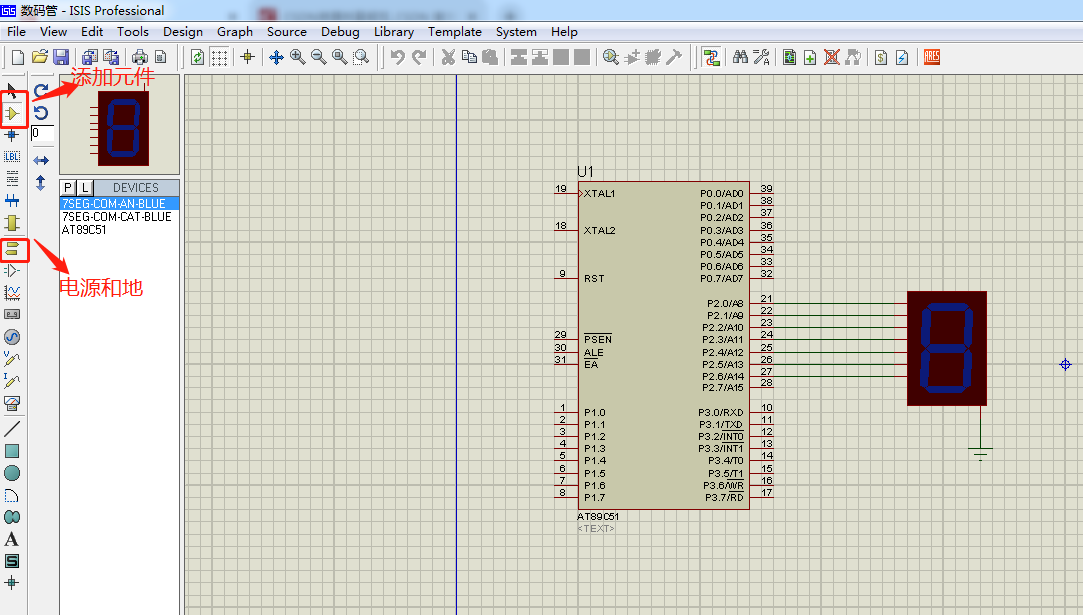The image size is (1083, 615).
Task: Select Graph mode
Action: 12,293
